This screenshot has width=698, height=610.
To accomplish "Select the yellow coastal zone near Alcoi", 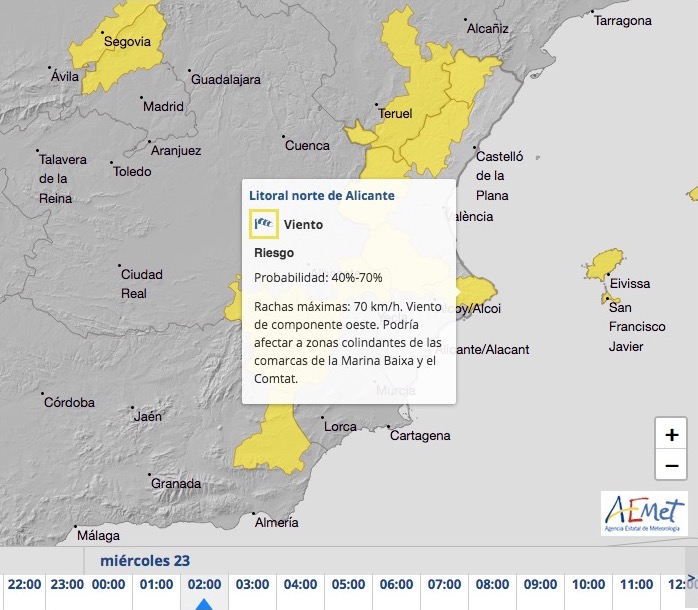I will (x=474, y=292).
